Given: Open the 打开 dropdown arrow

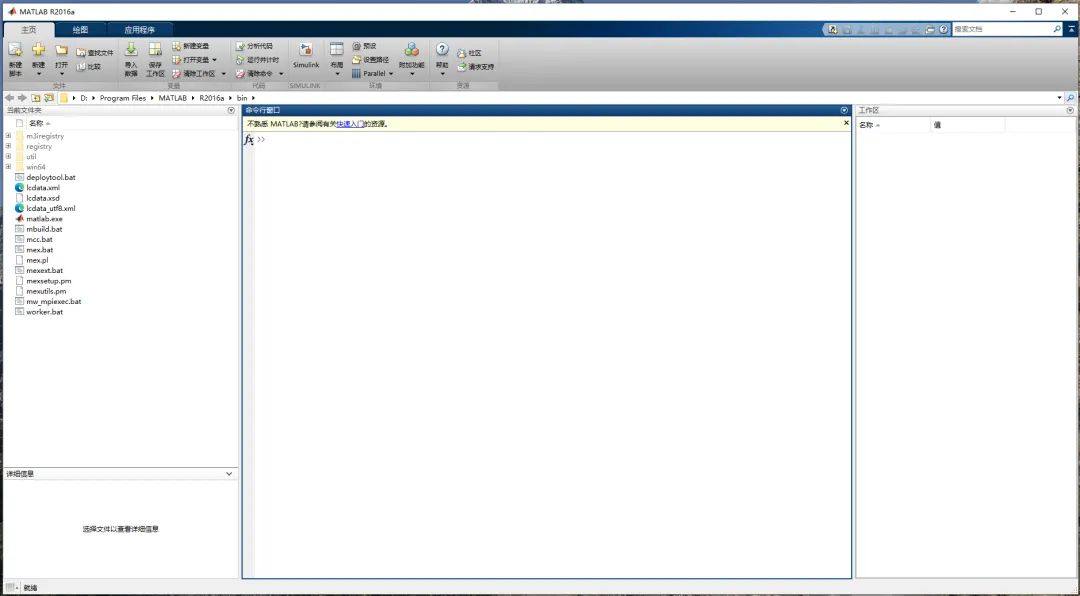Looking at the screenshot, I should pyautogui.click(x=61, y=74).
